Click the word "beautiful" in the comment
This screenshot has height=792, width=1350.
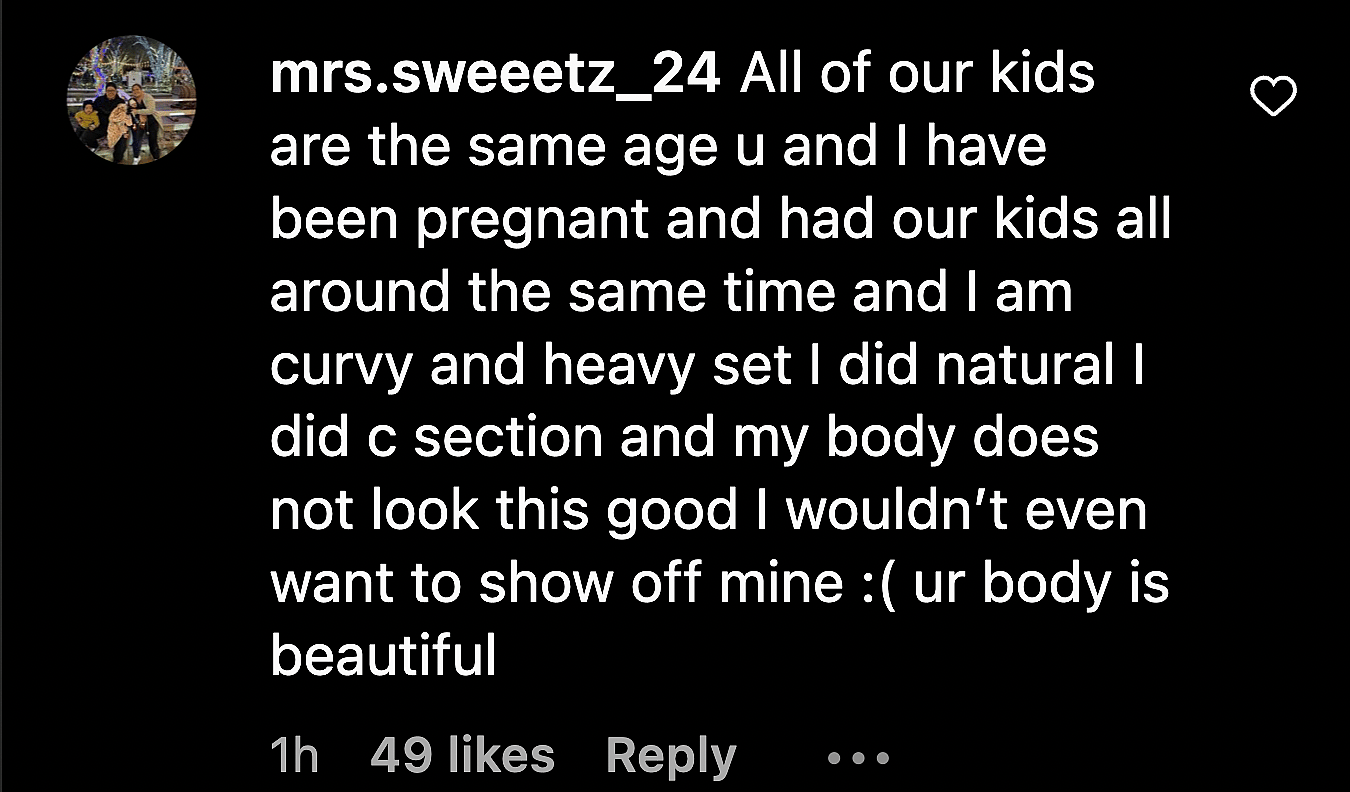pos(383,656)
